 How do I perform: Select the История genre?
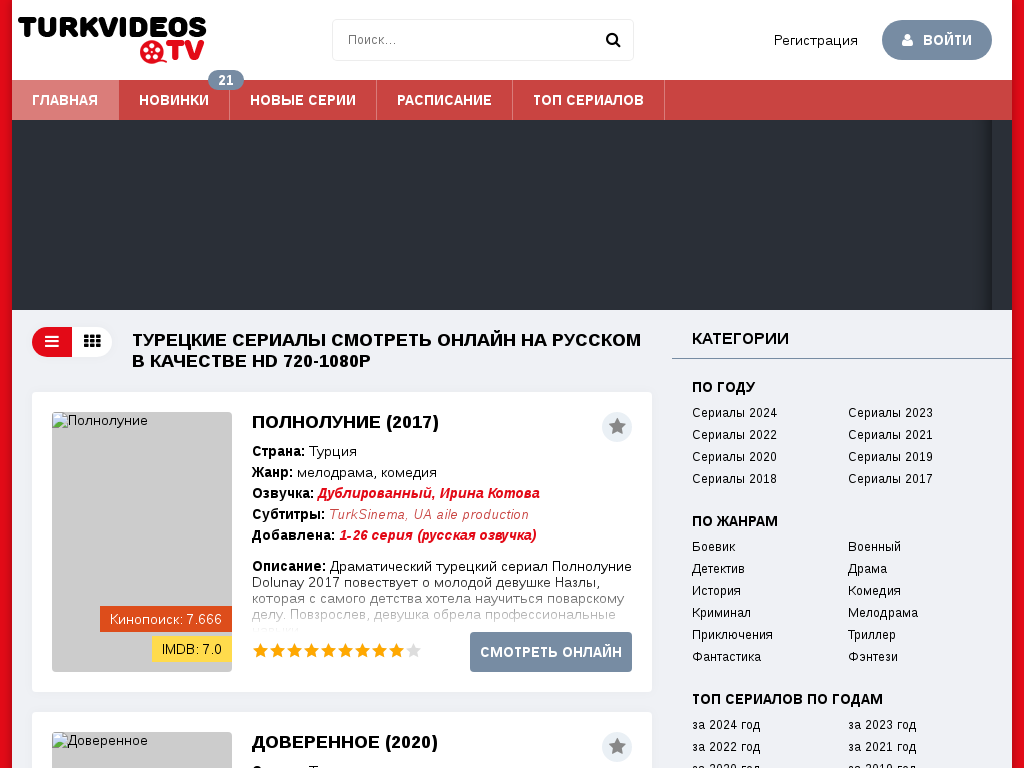tap(716, 591)
